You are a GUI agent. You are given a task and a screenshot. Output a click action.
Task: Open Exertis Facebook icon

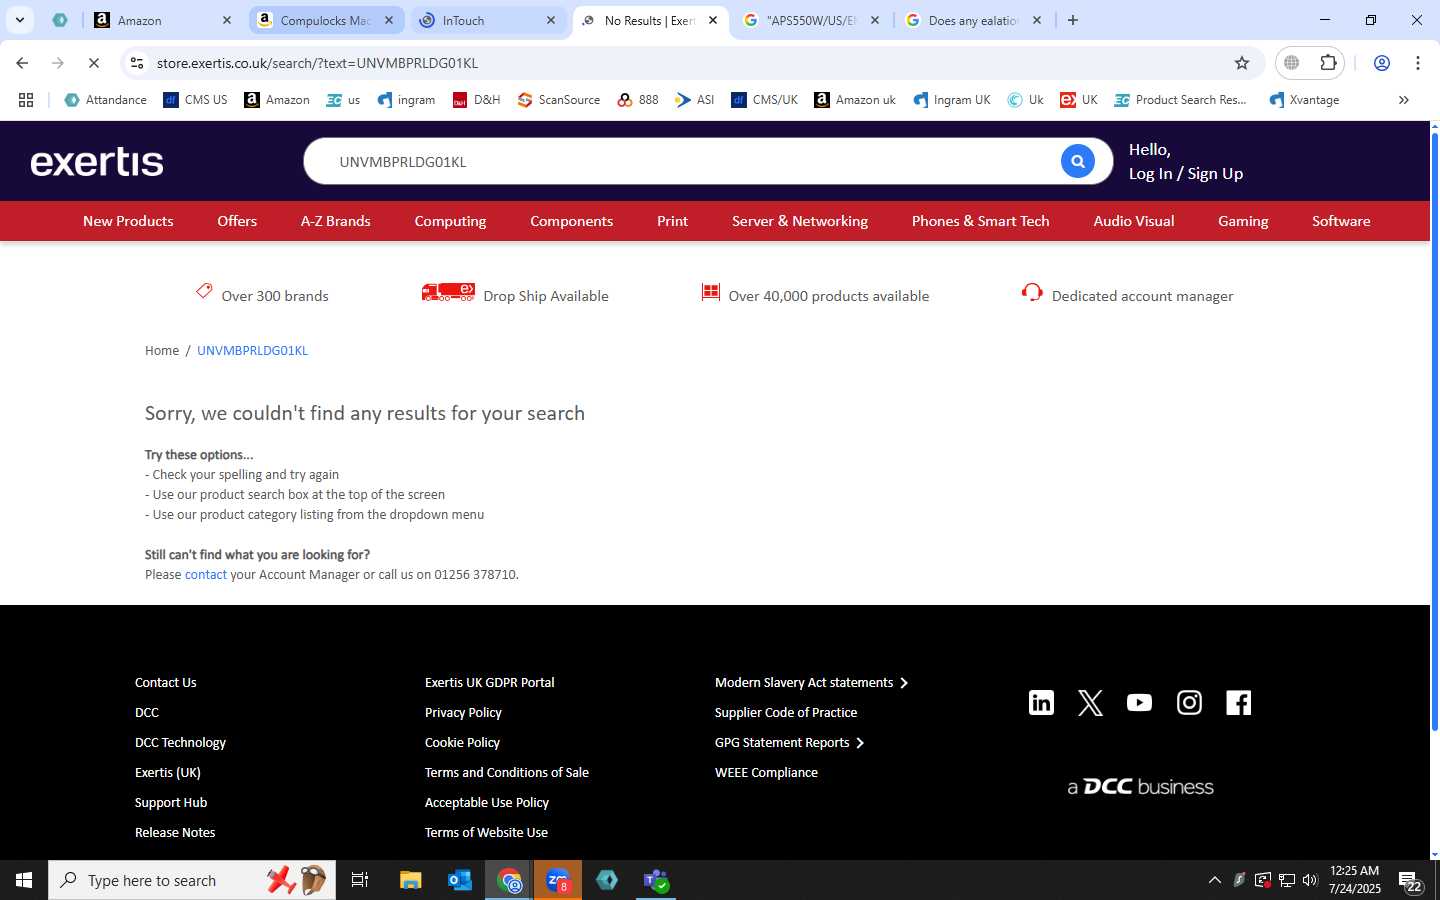coord(1238,703)
